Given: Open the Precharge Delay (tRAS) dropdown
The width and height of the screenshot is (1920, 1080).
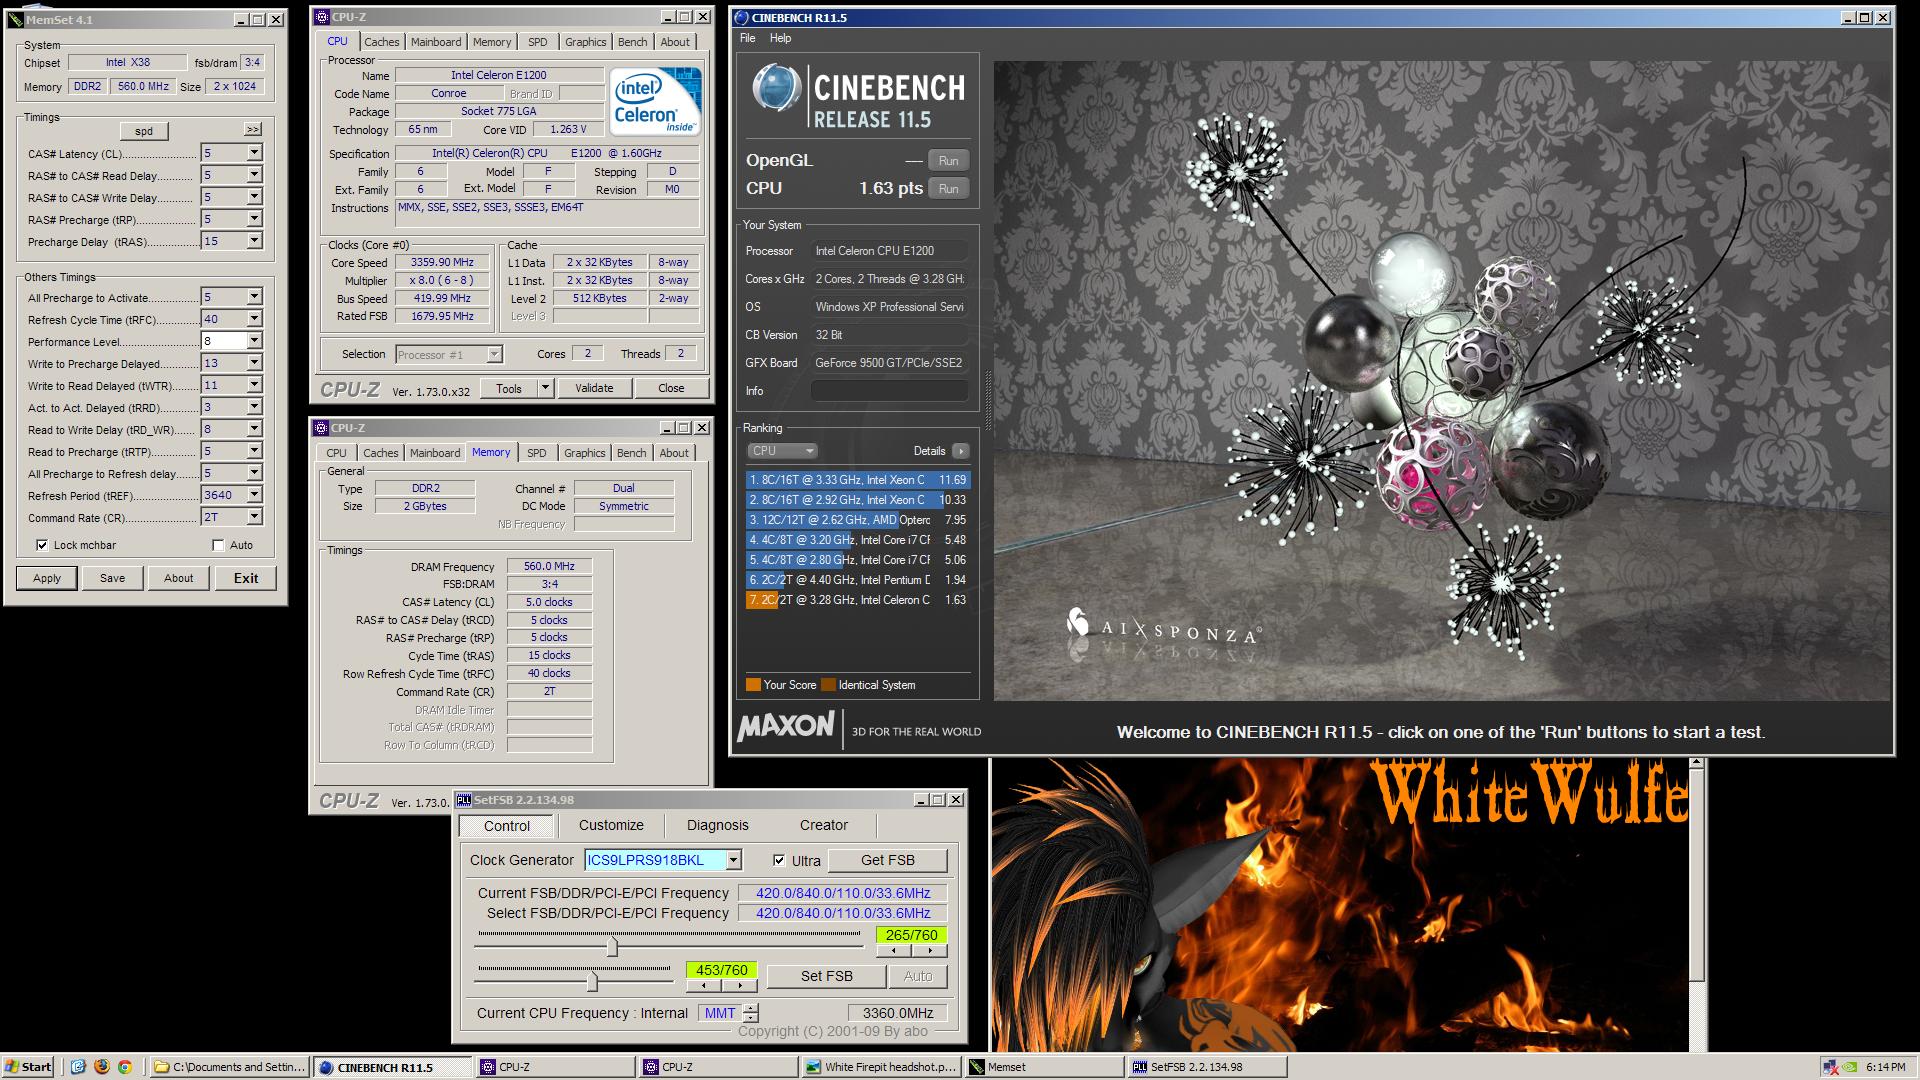Looking at the screenshot, I should [254, 241].
